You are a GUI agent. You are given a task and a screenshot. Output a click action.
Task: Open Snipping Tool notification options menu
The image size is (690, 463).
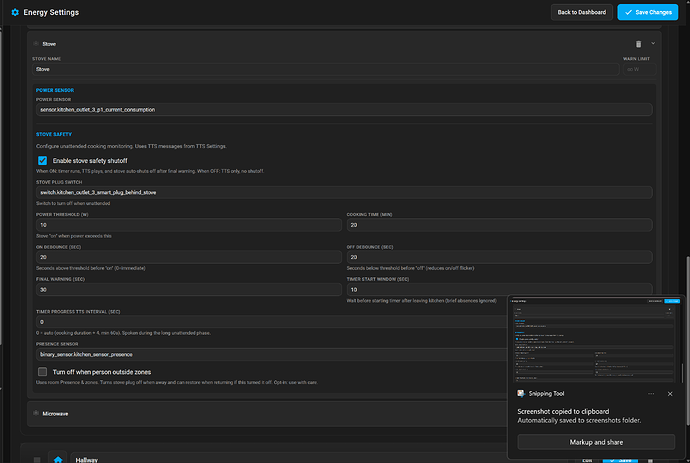(651, 394)
